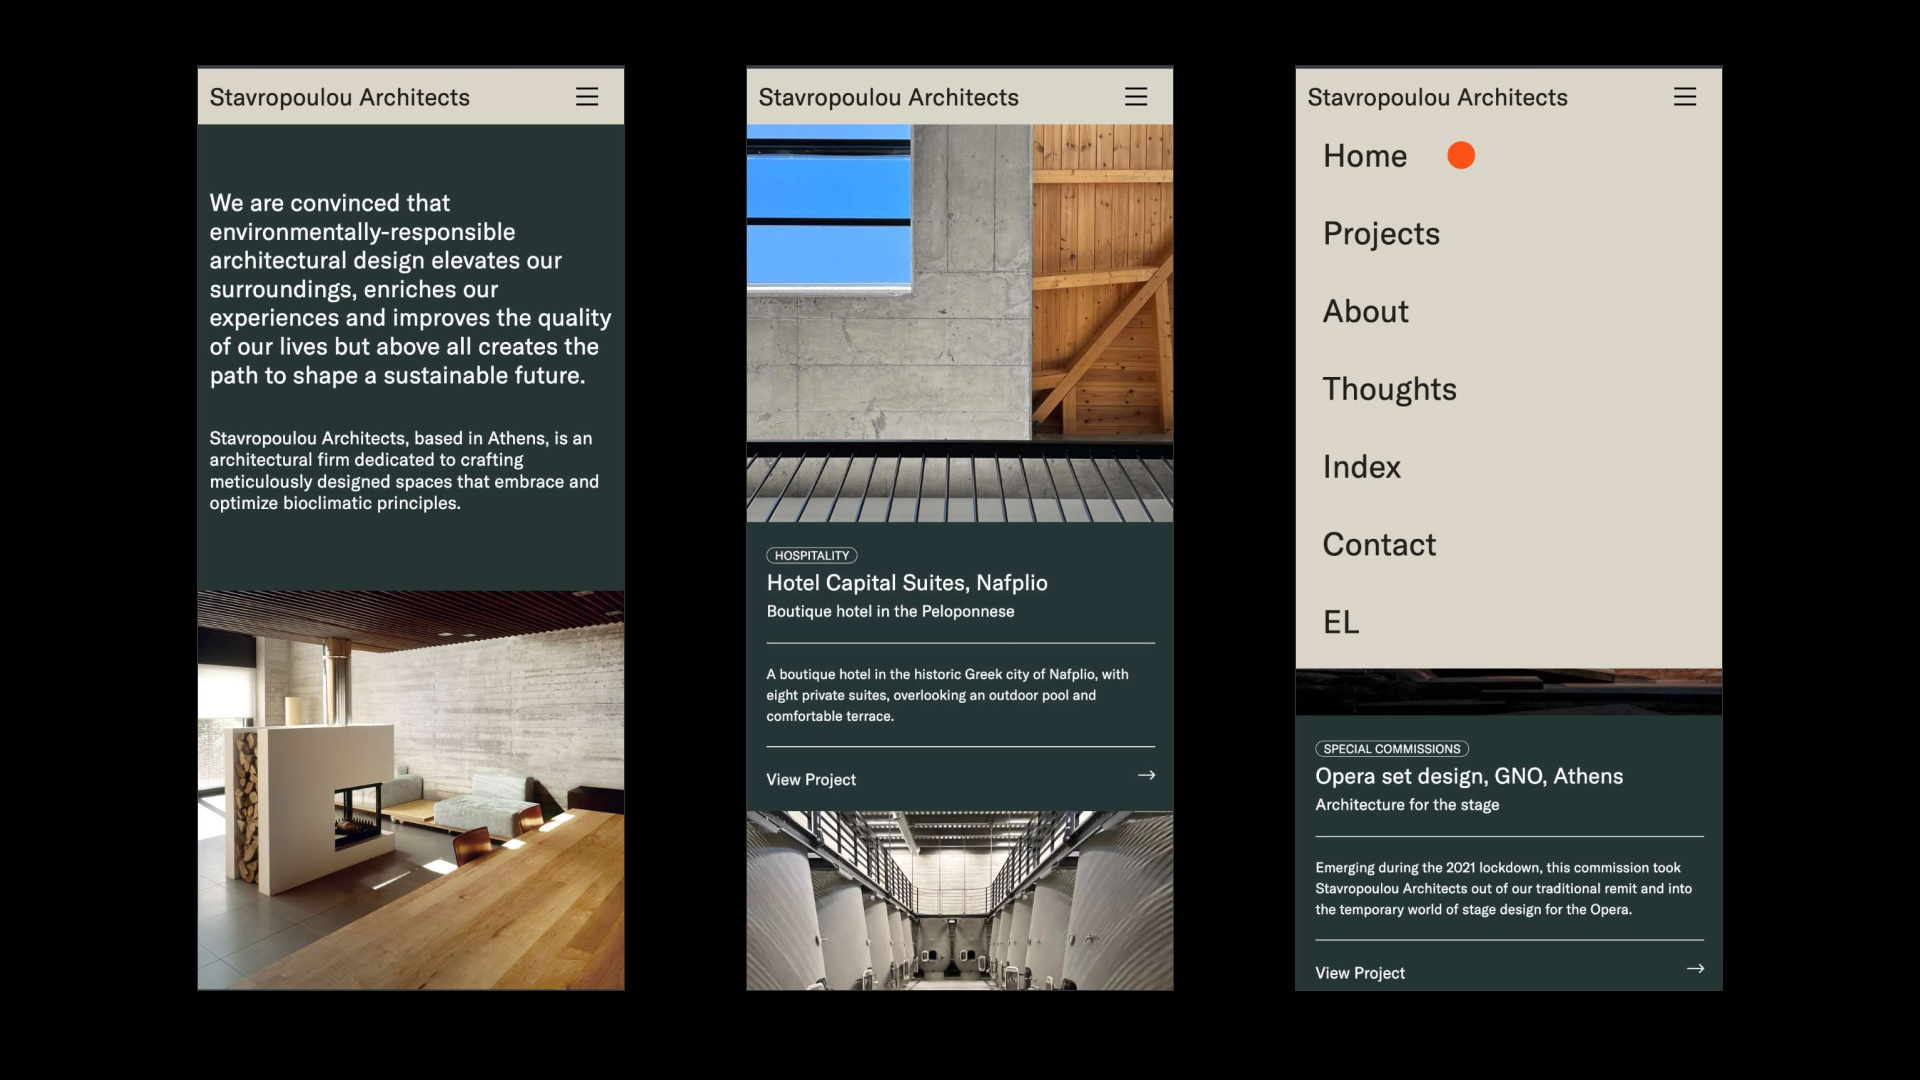Screen dimensions: 1920x1080
Task: Click arrow icon beside Opera set design View Project
Action: tap(1695, 969)
